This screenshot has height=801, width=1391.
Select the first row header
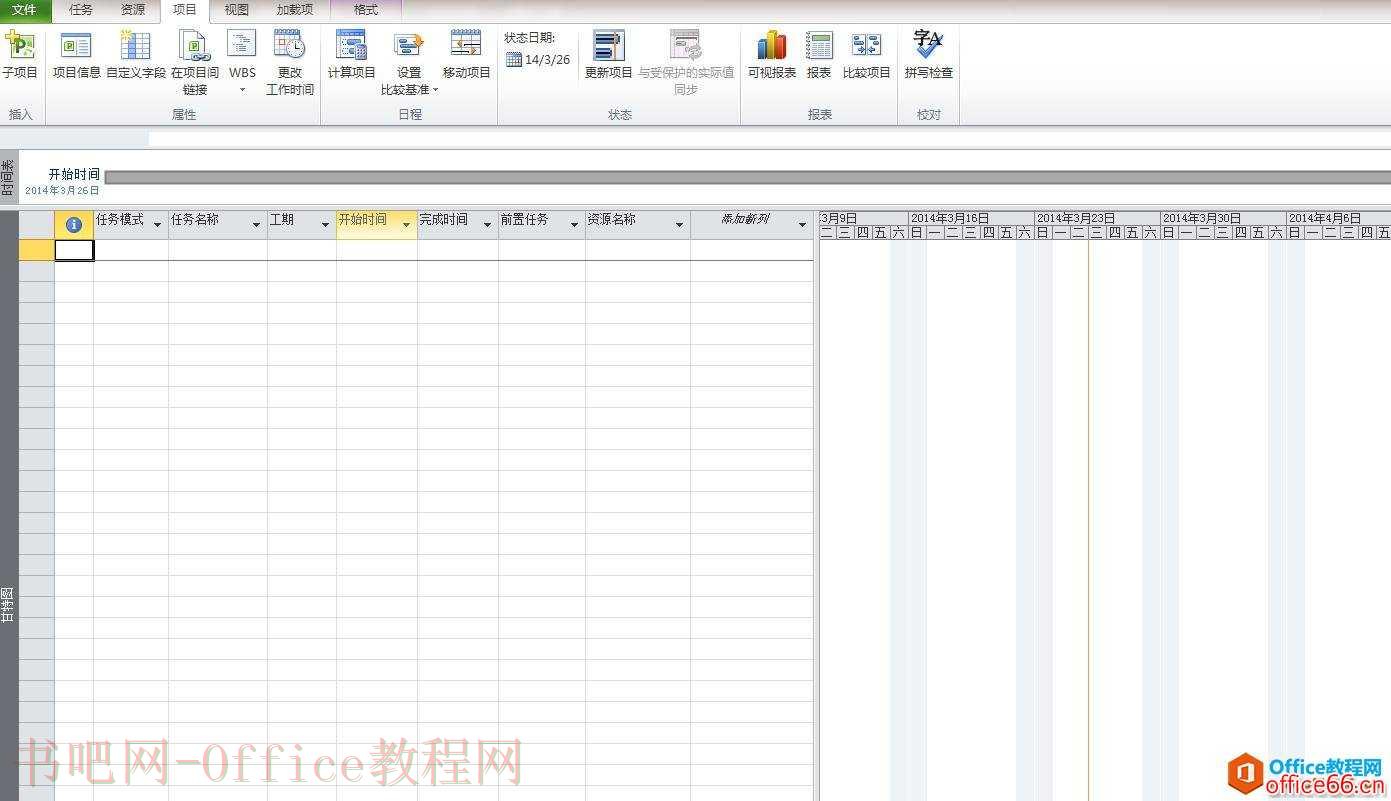click(37, 250)
